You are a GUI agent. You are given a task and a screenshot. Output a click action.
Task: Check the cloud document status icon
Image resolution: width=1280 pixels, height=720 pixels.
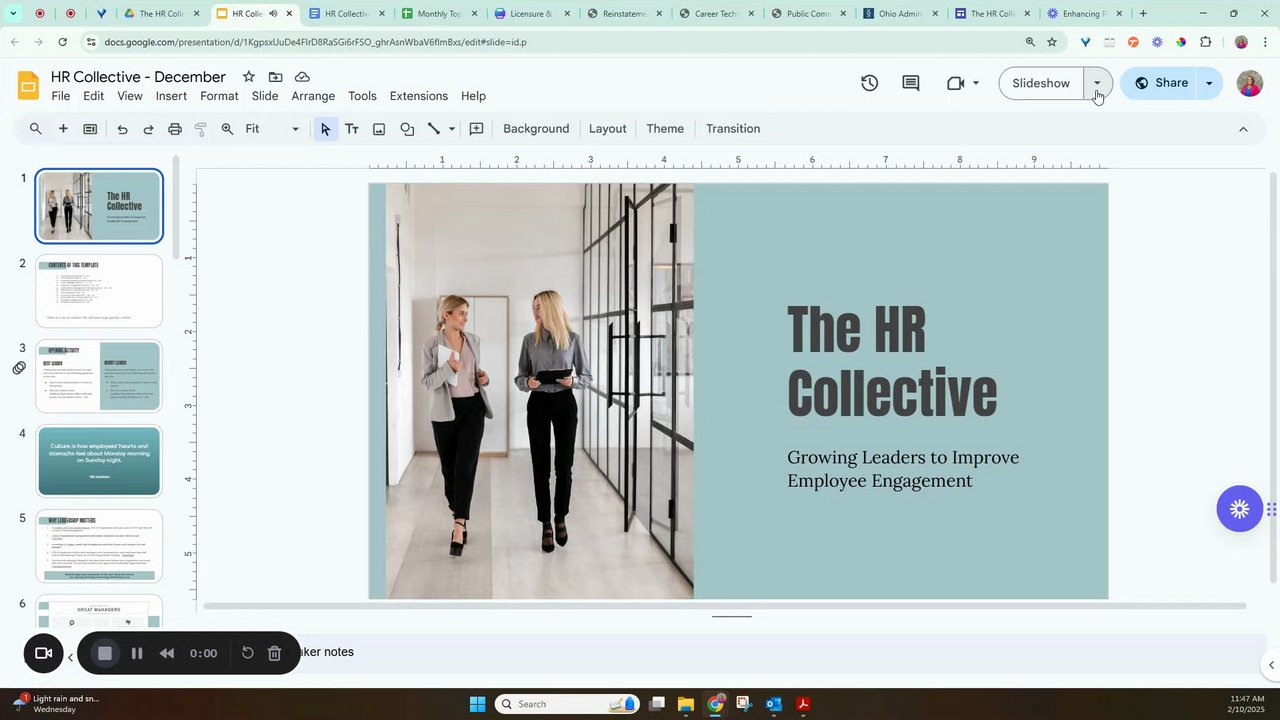[x=302, y=77]
